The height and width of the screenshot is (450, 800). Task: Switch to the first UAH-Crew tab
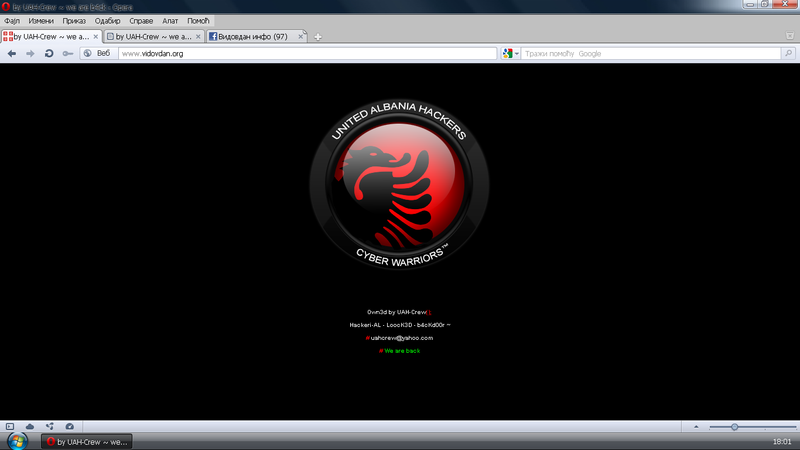[x=51, y=37]
